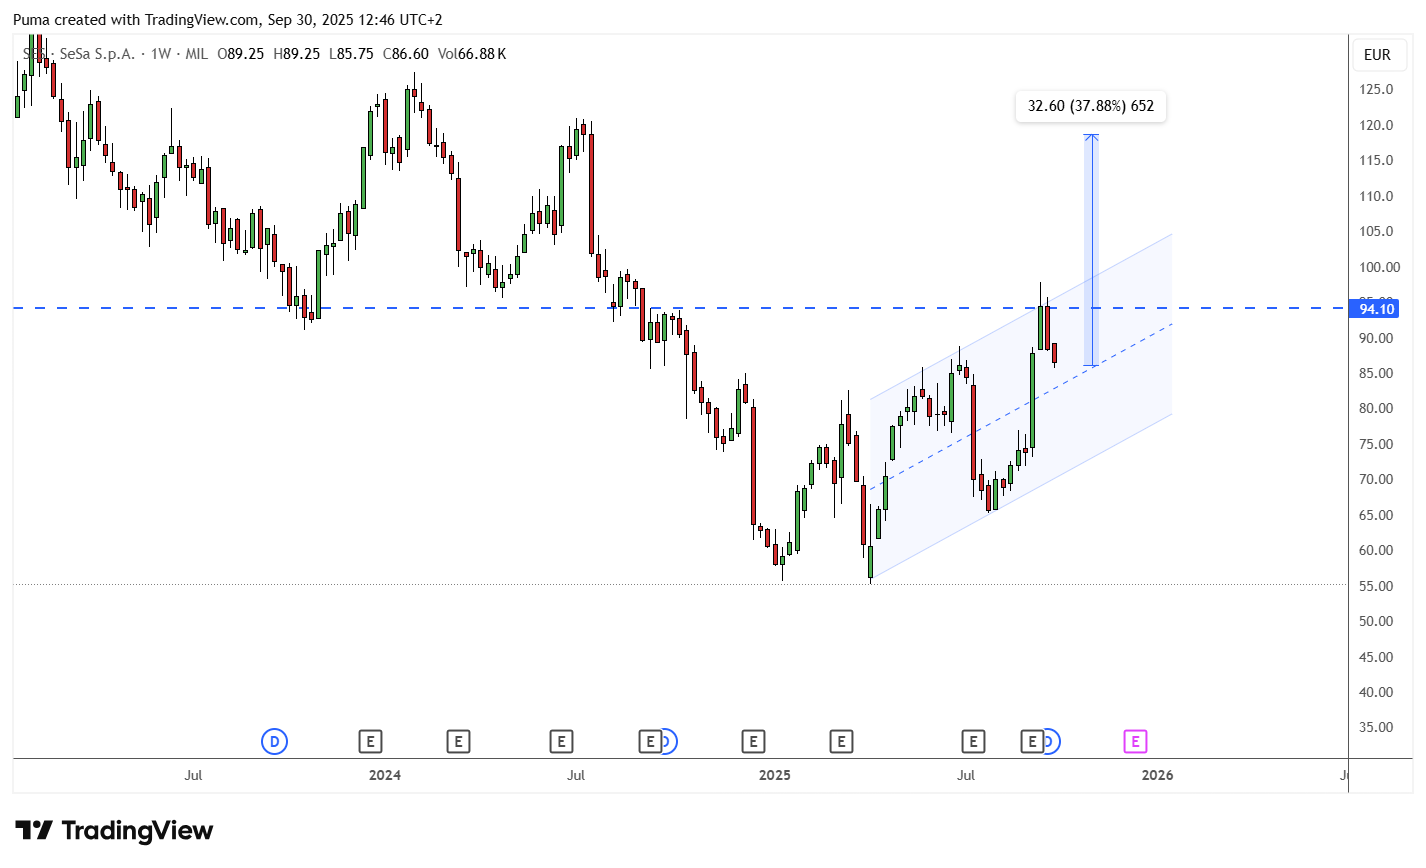Click the pink E upcoming earnings marker

coord(1134,741)
